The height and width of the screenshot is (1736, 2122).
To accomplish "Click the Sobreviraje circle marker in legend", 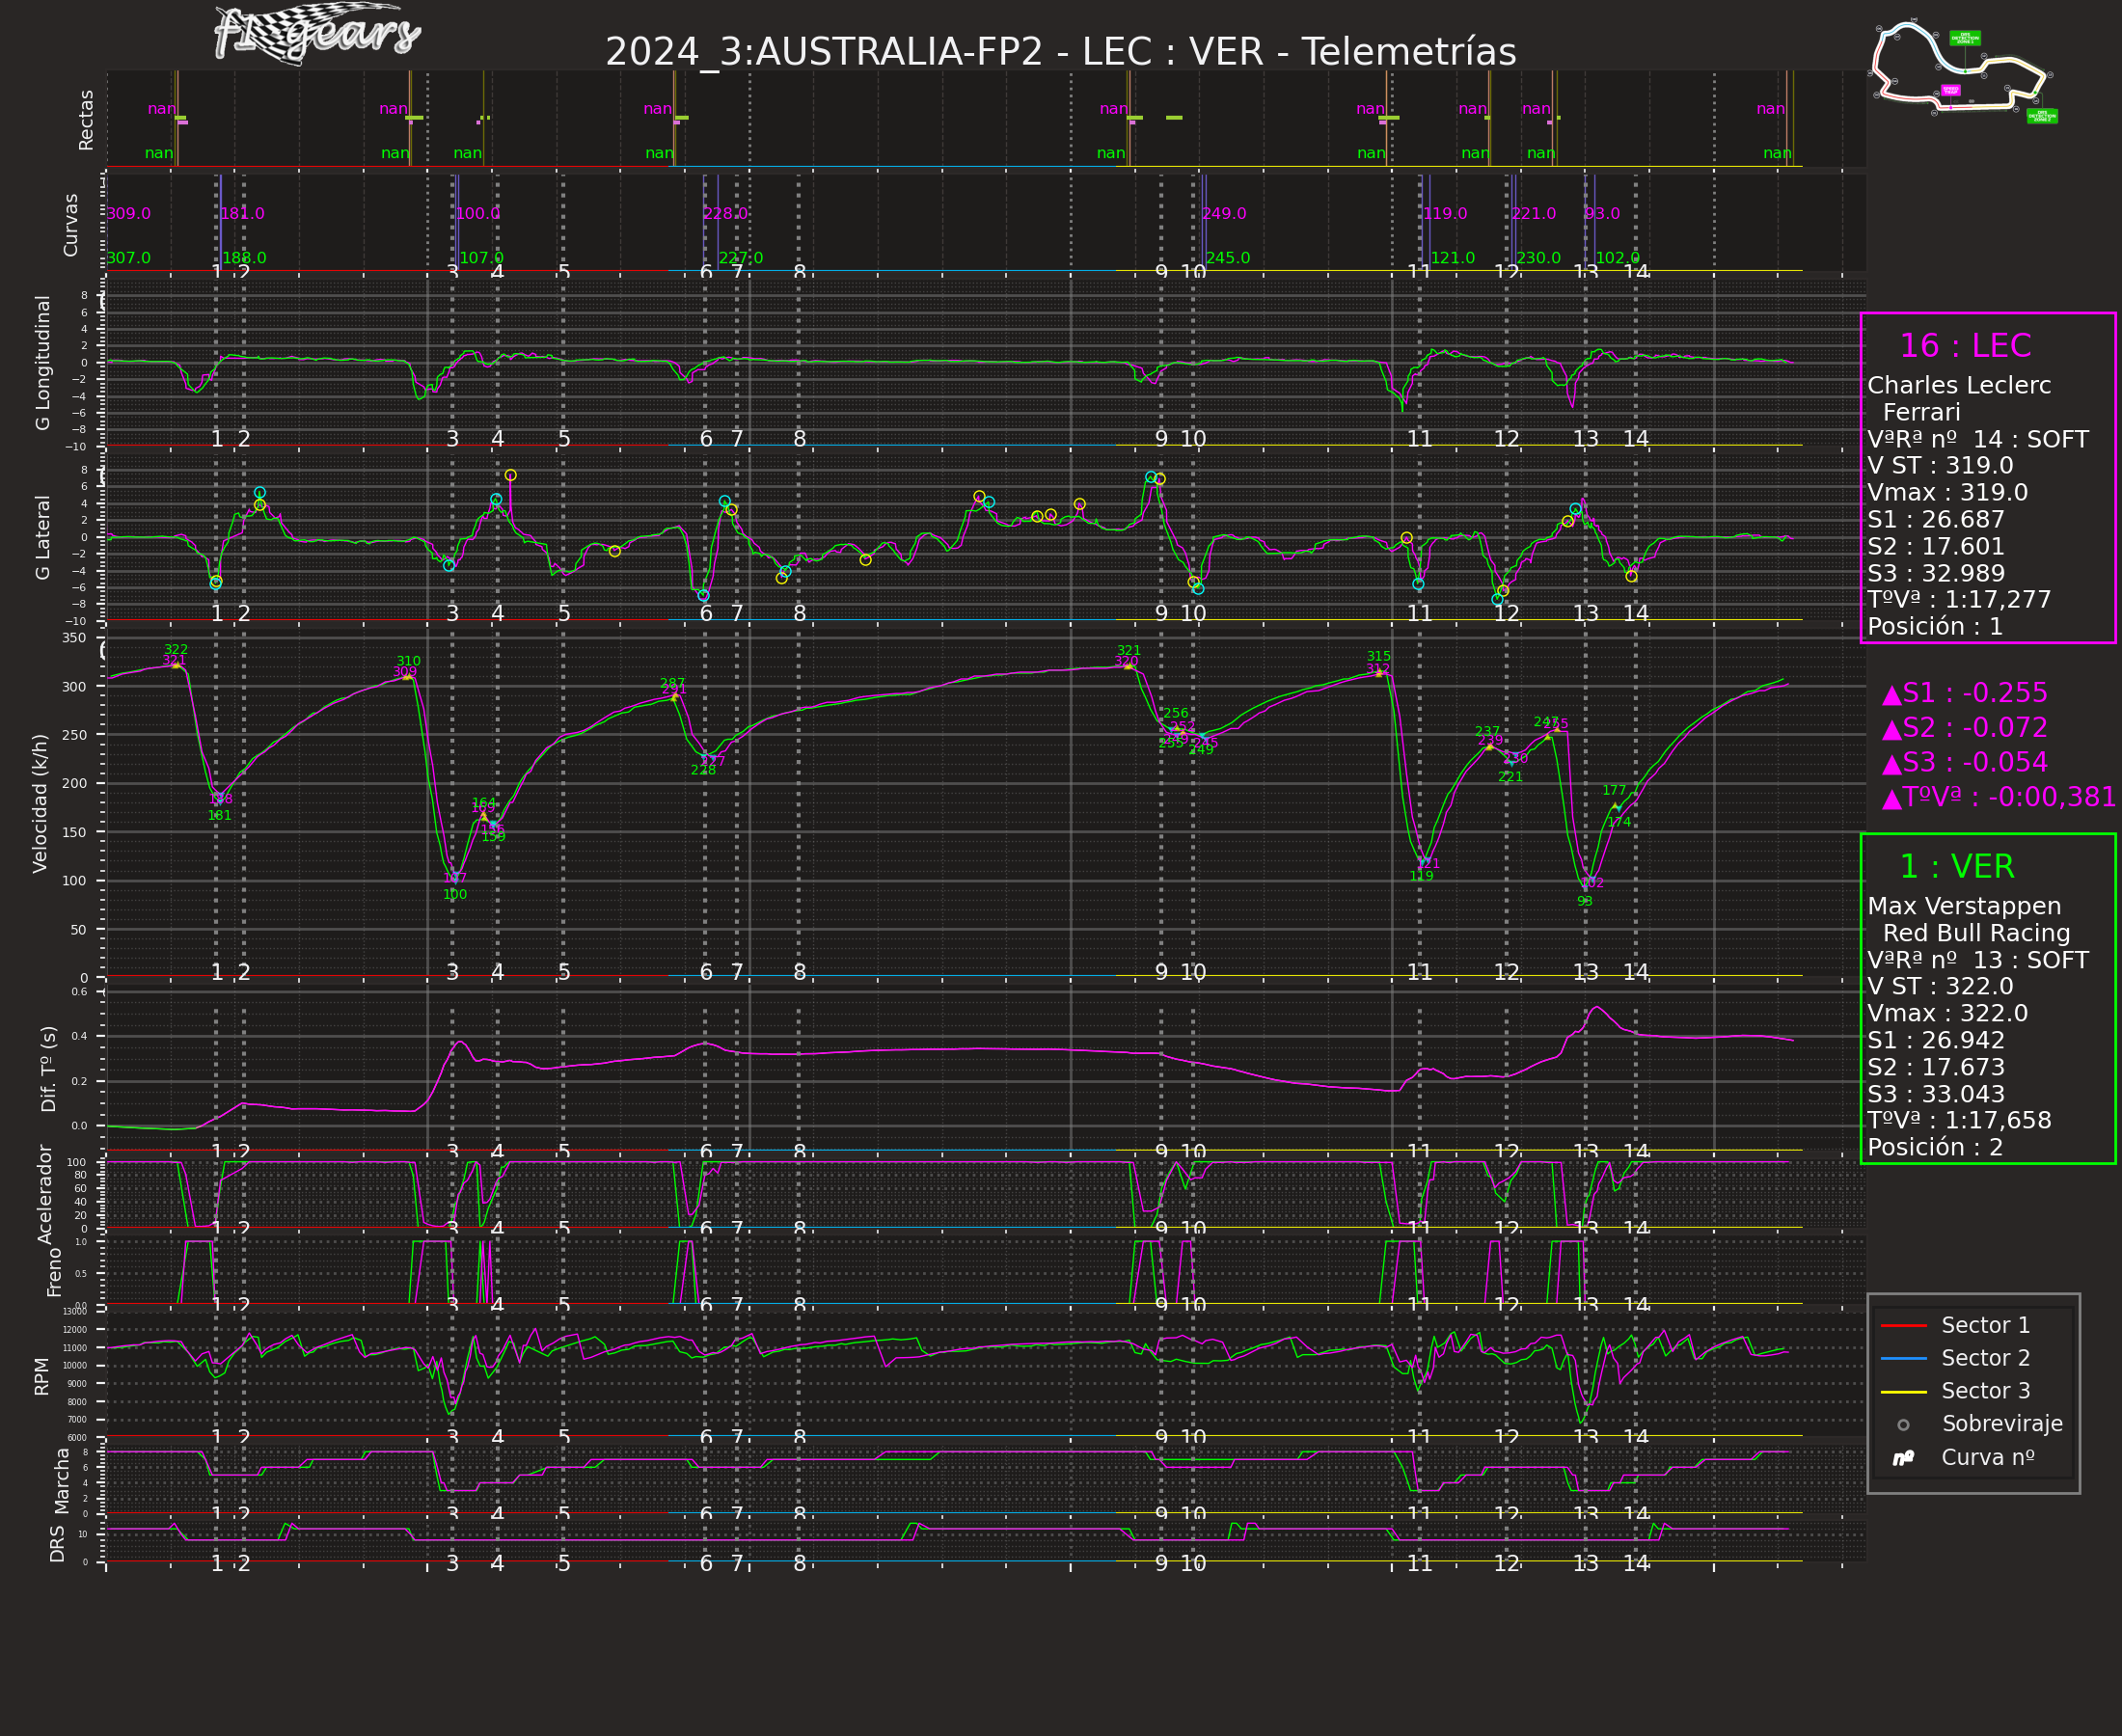I will (x=1903, y=1425).
